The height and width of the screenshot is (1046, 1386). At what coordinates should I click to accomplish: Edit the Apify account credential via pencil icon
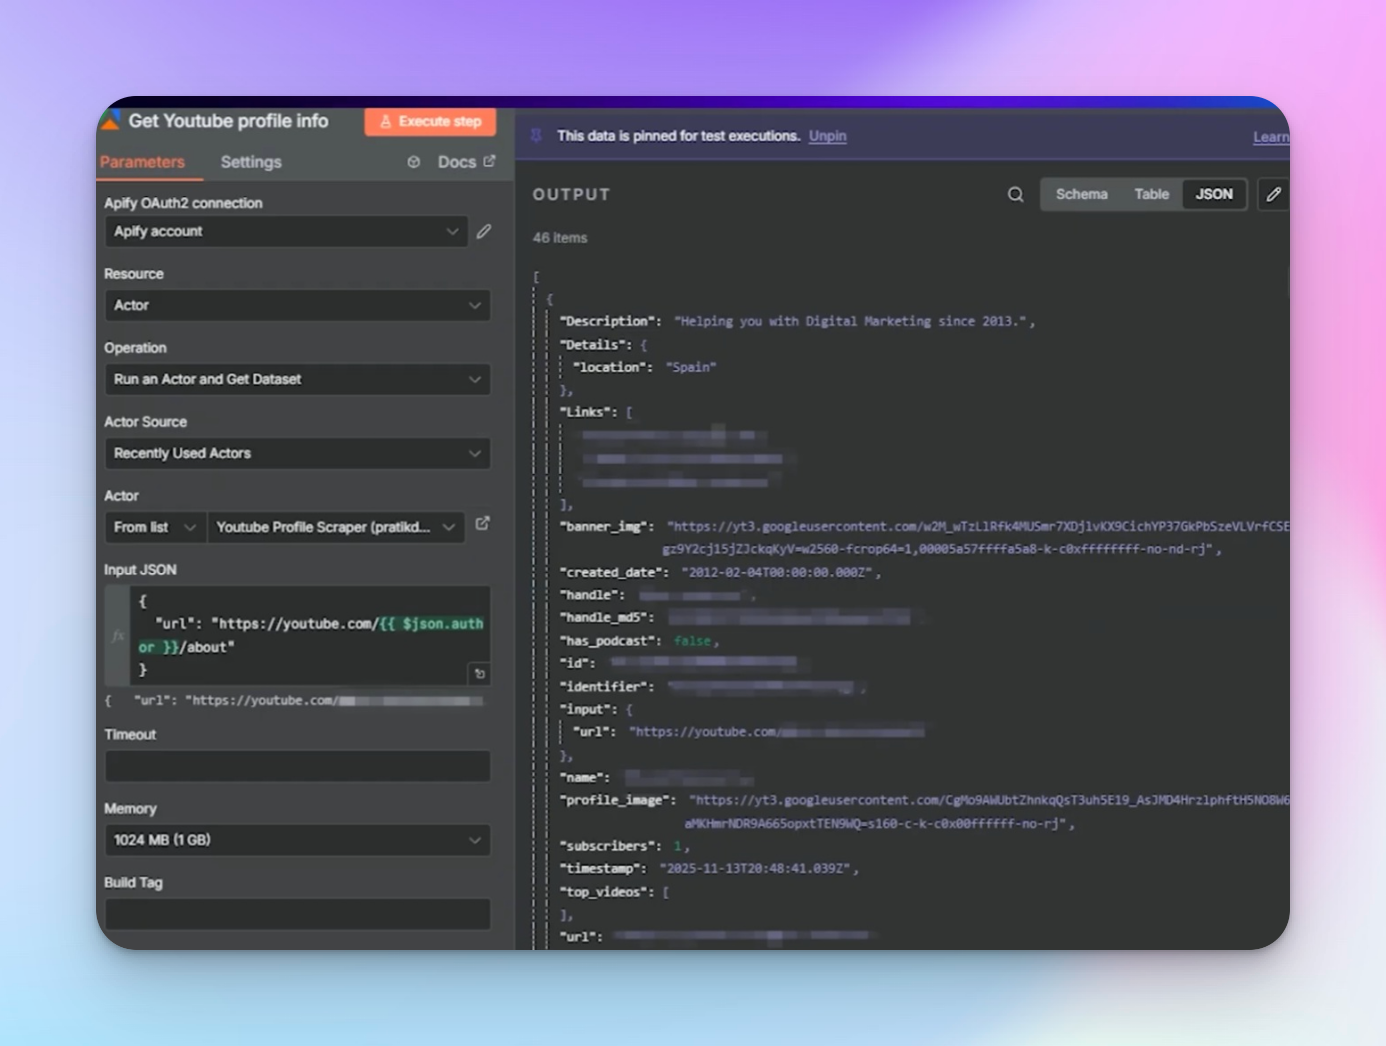pyautogui.click(x=484, y=231)
